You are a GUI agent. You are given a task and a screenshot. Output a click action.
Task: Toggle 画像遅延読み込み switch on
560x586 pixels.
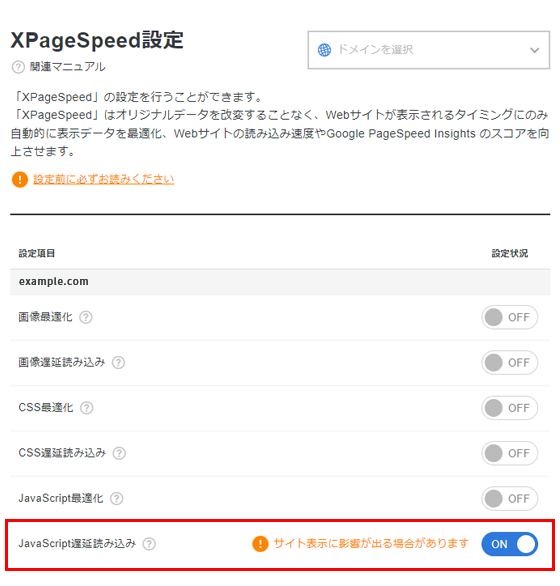pyautogui.click(x=510, y=363)
